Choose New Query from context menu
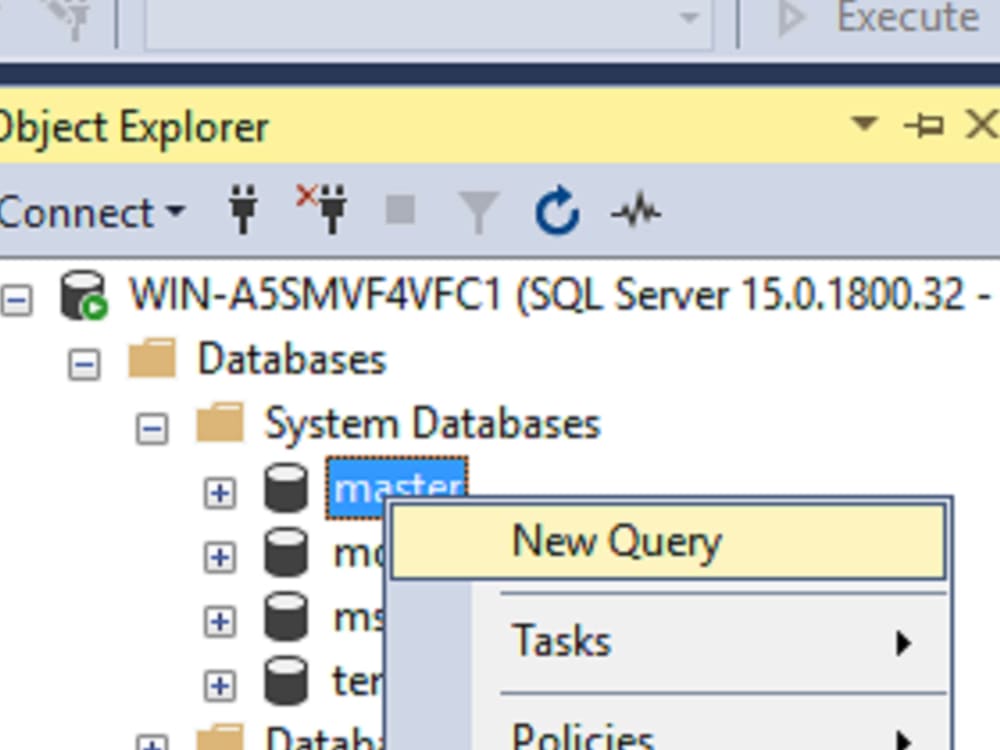The height and width of the screenshot is (750, 1000). click(668, 542)
